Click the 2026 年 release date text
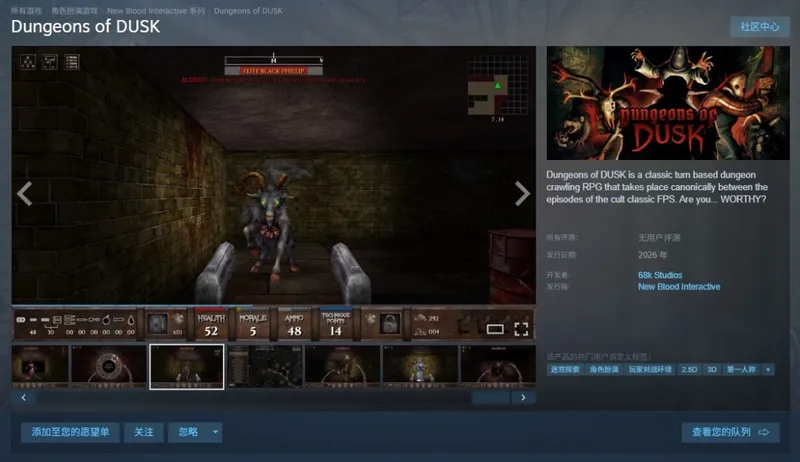Image resolution: width=800 pixels, height=462 pixels. pyautogui.click(x=653, y=254)
